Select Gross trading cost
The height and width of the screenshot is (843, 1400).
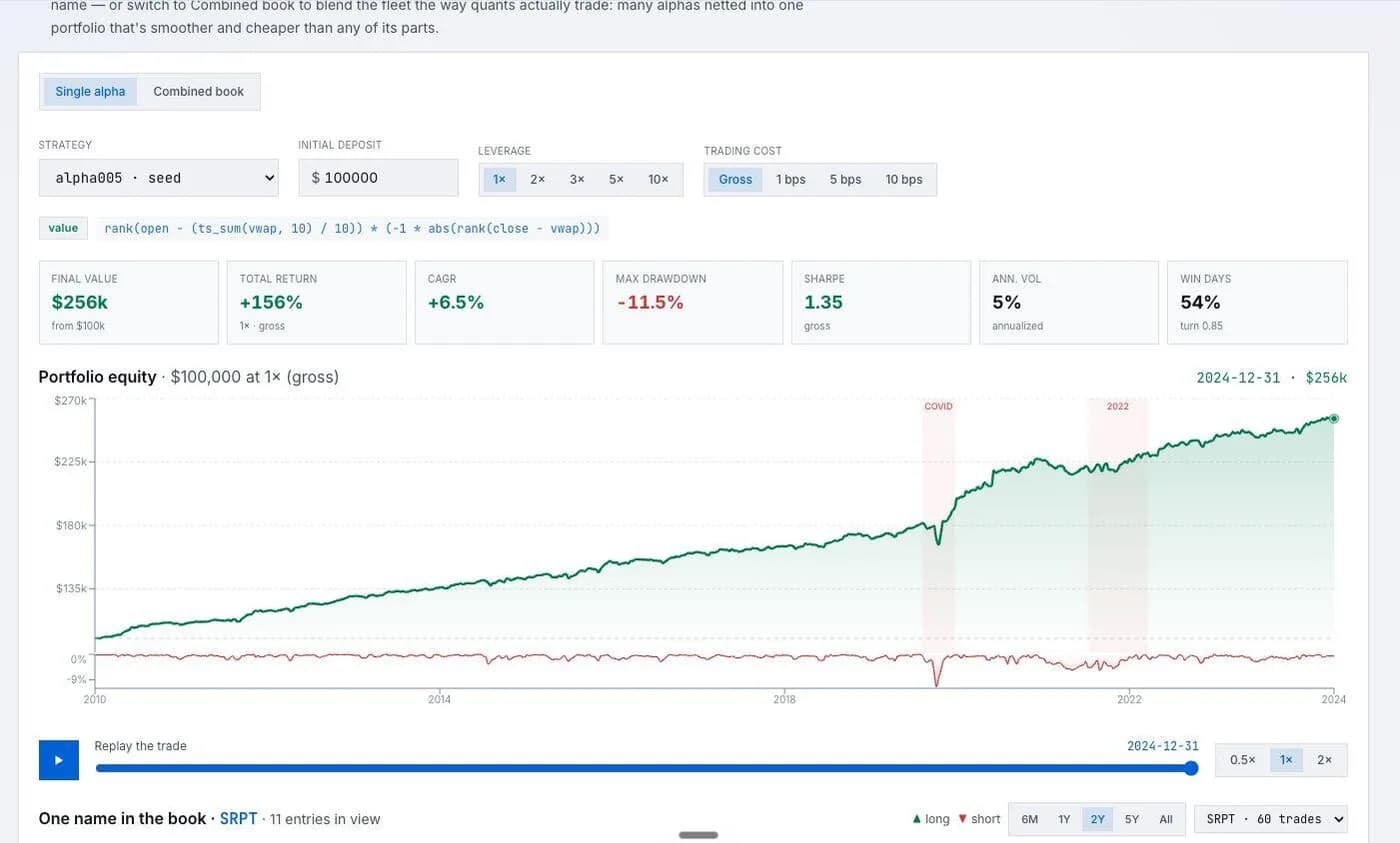coord(735,179)
